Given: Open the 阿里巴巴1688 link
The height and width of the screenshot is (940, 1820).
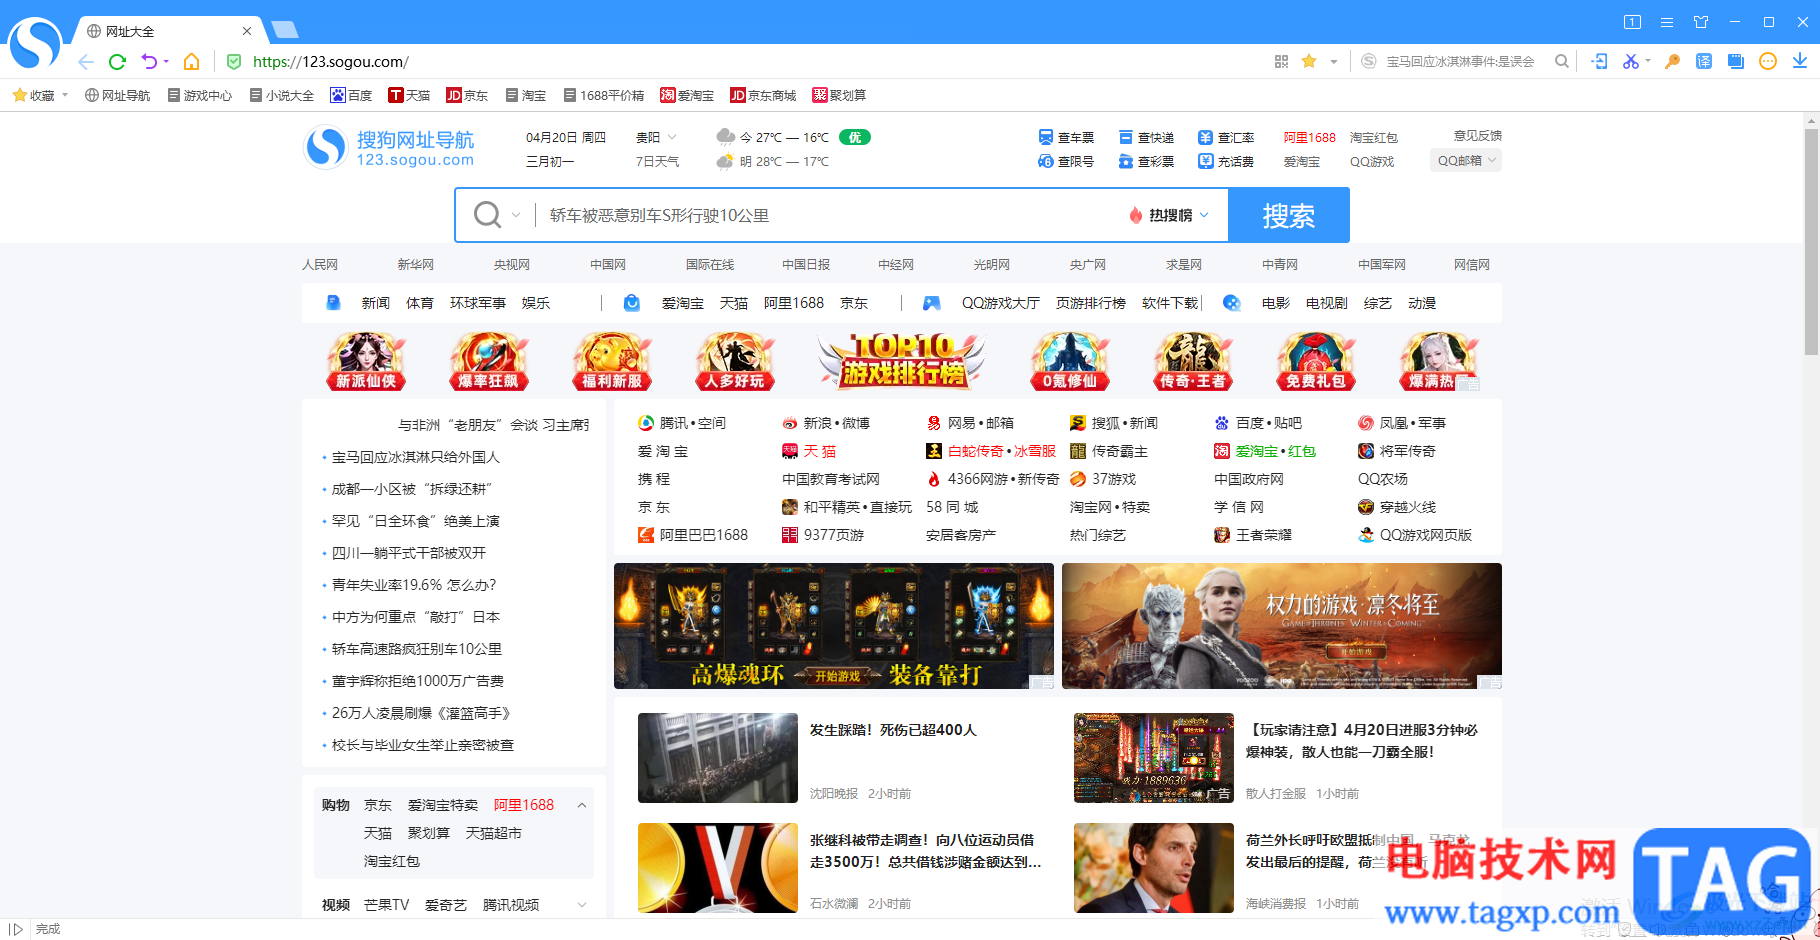Looking at the screenshot, I should [693, 535].
